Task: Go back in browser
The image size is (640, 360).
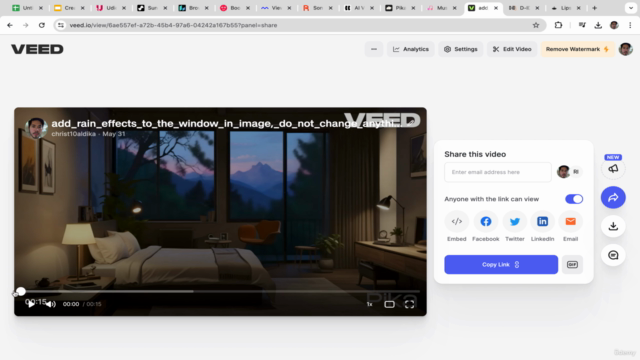Action: click(10, 25)
